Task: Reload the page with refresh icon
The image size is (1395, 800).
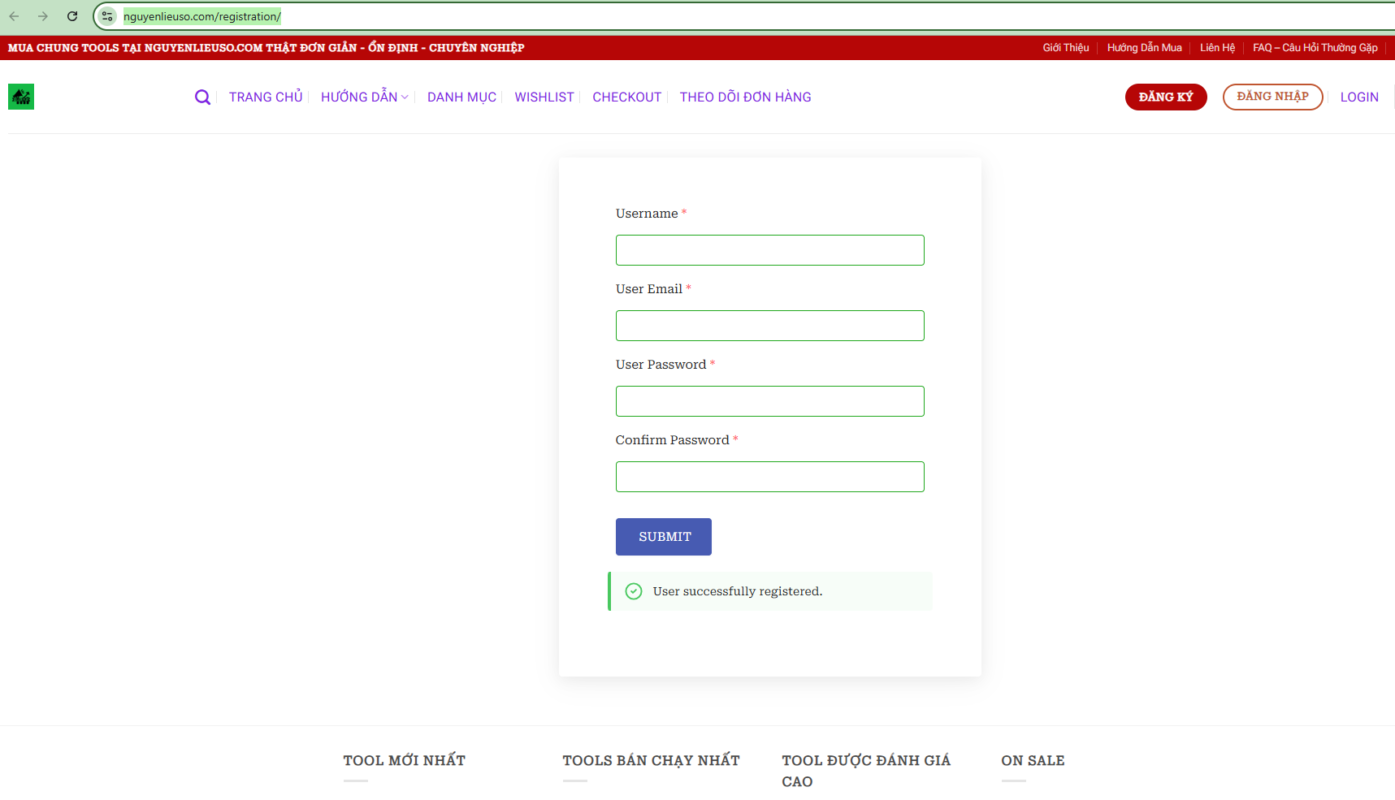Action: (x=72, y=16)
